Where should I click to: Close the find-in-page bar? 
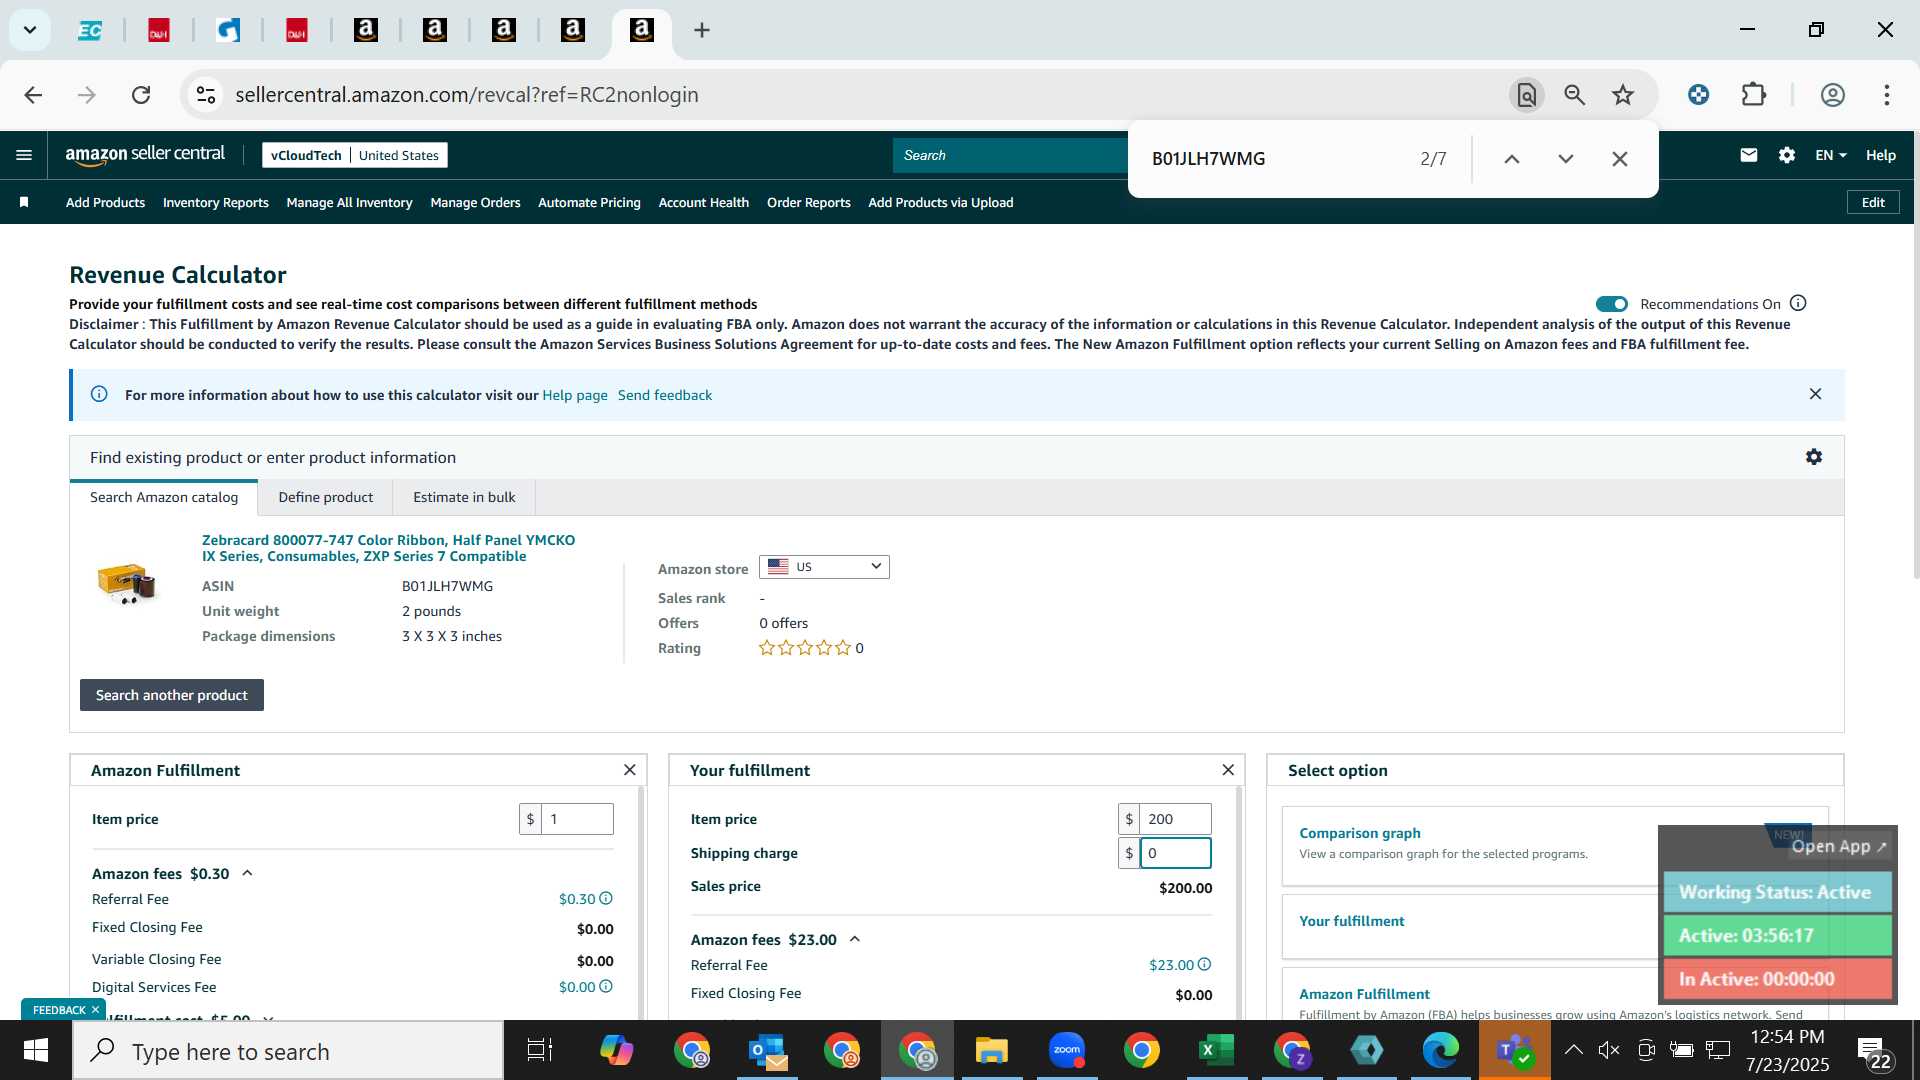coord(1620,159)
